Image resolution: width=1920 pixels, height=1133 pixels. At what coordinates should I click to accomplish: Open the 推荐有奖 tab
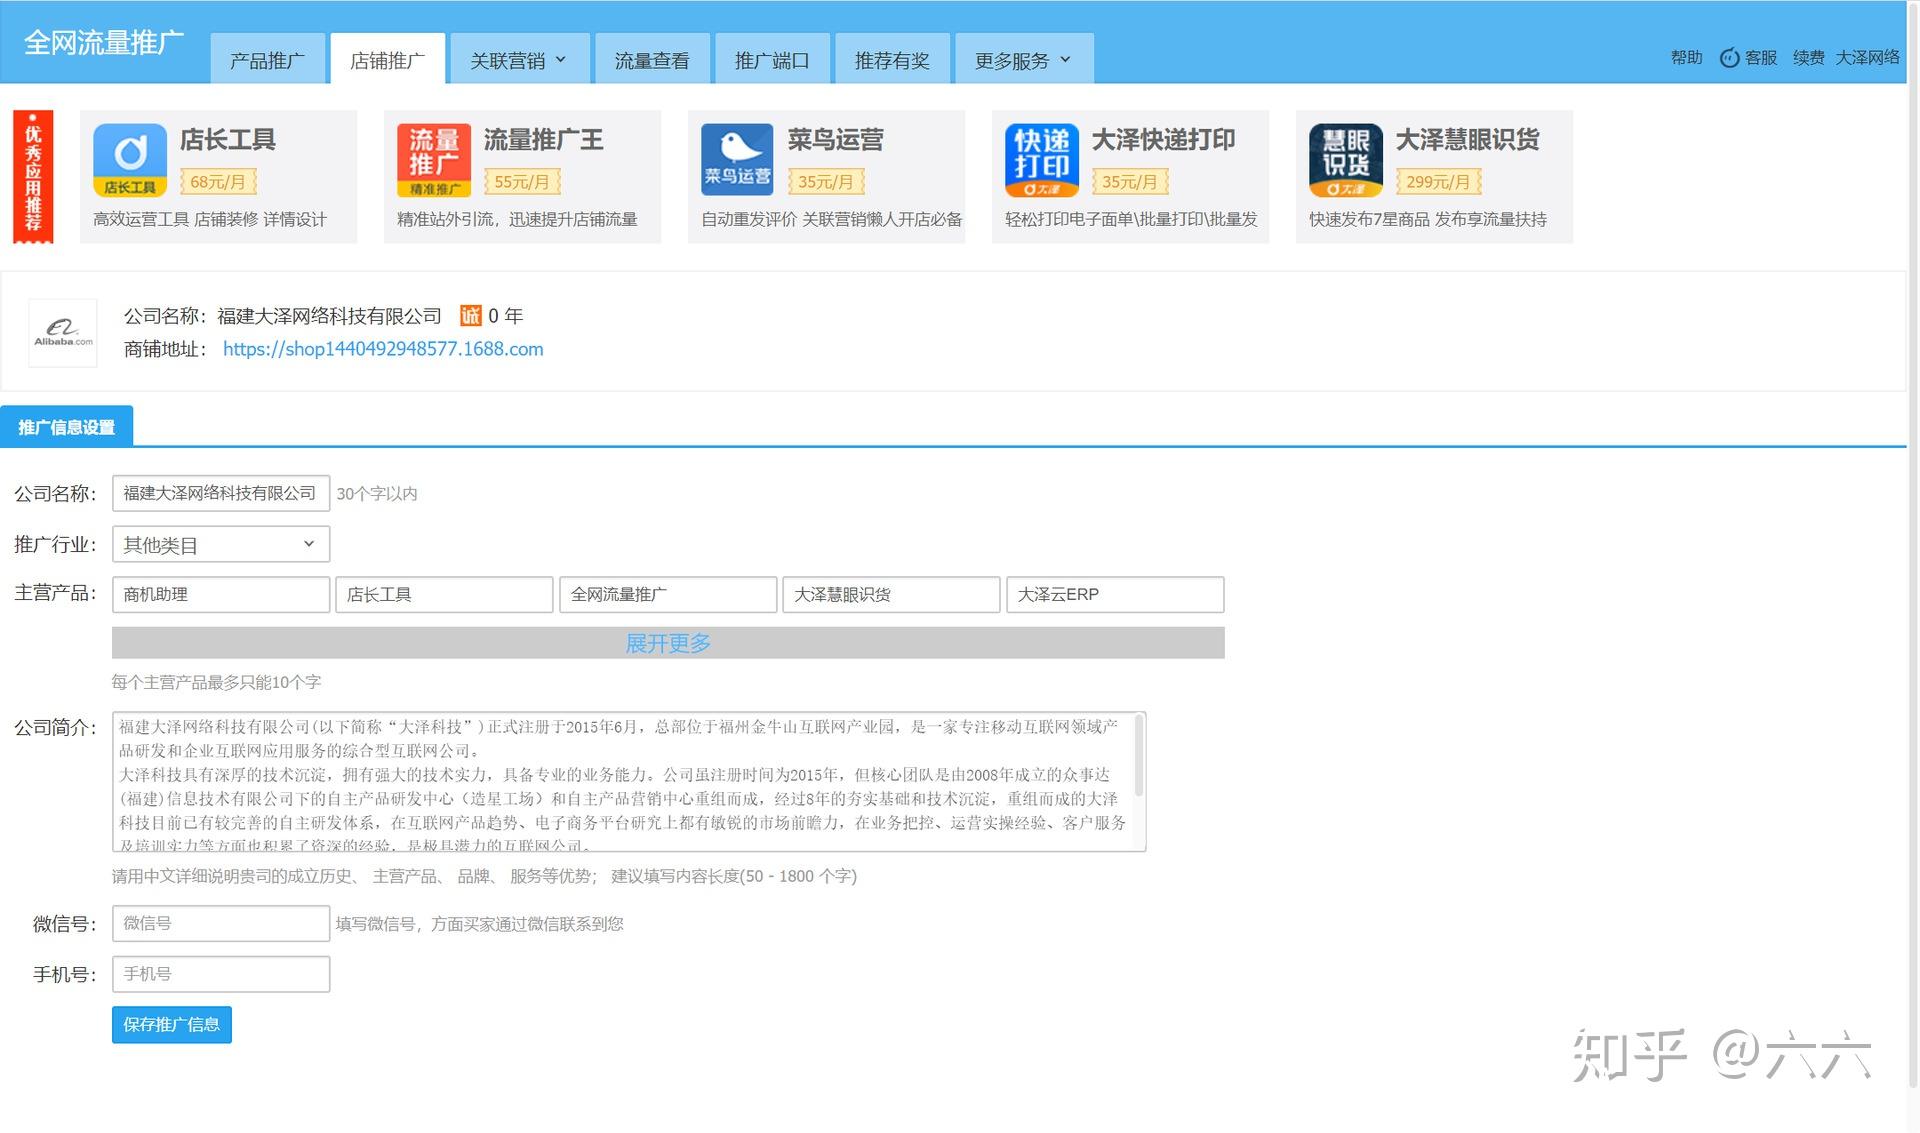click(x=892, y=60)
